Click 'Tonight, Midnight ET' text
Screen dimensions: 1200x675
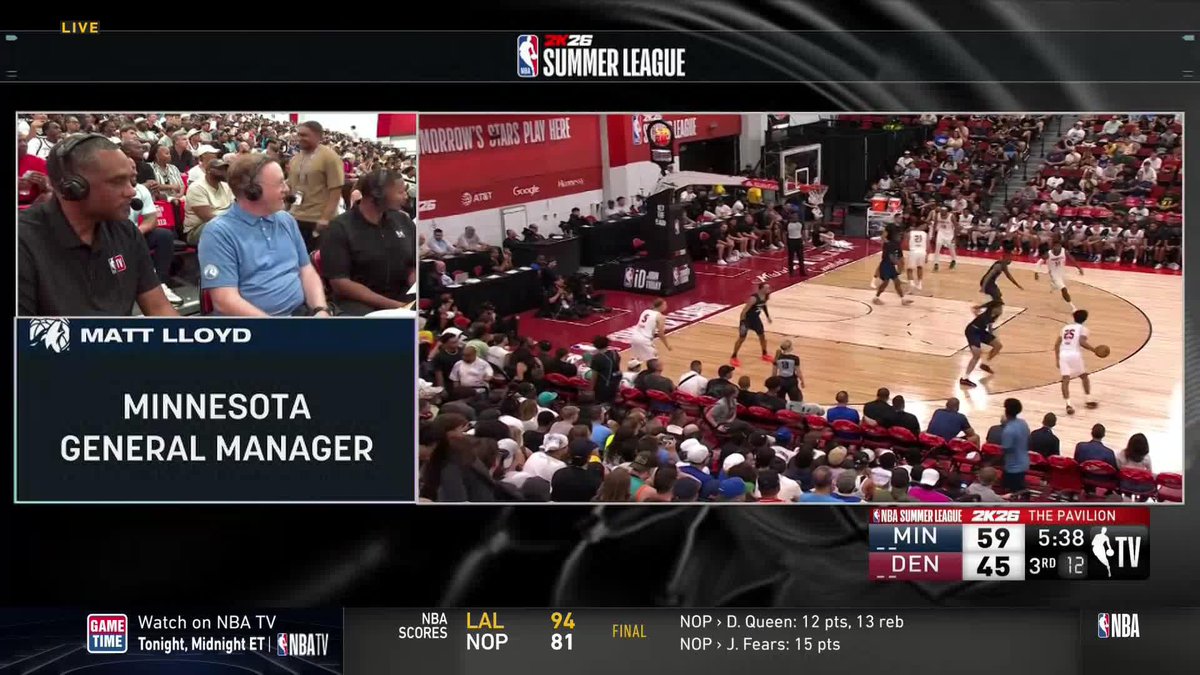click(x=201, y=644)
